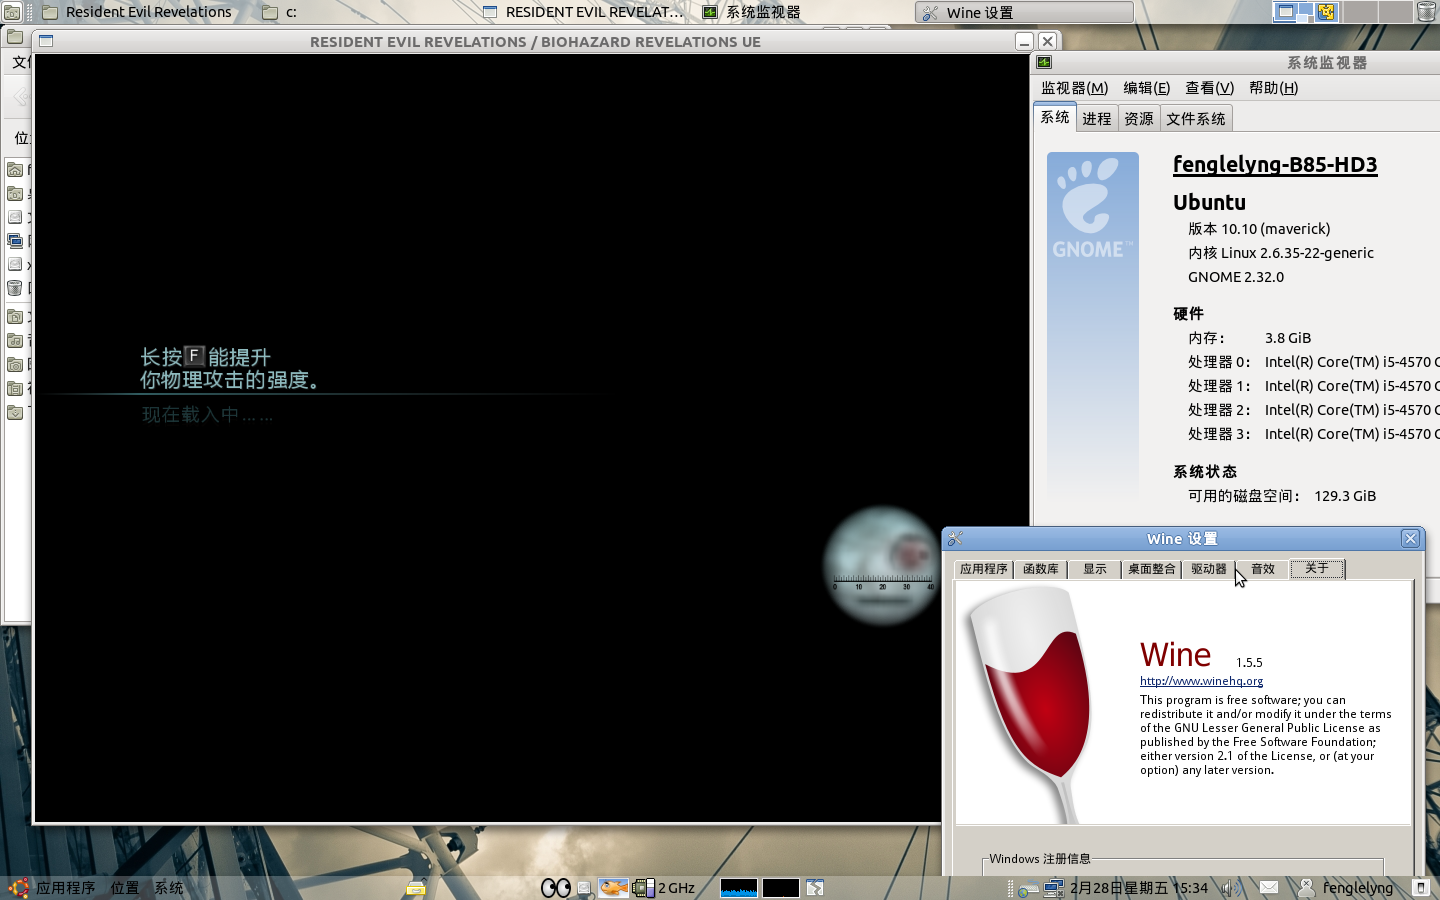Switch to the 资源 tab in System Monitor

[1139, 118]
